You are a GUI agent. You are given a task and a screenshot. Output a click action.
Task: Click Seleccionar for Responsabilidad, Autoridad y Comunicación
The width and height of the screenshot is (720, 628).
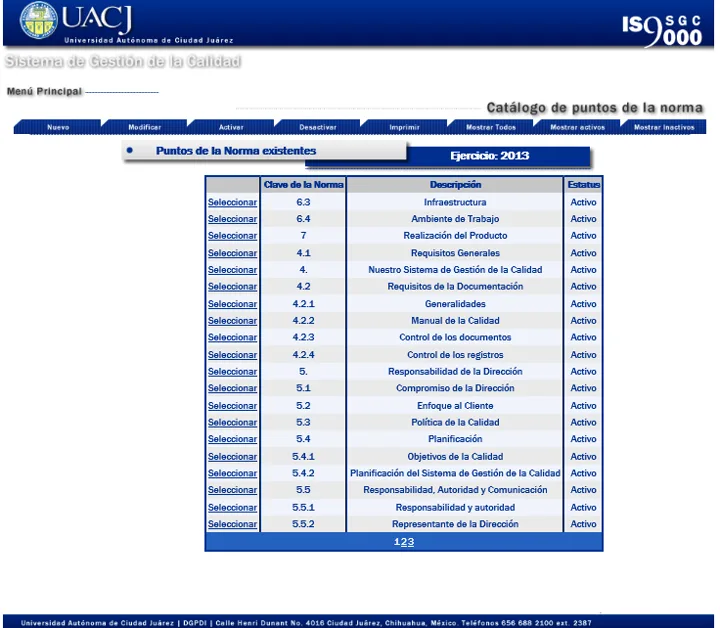pos(232,490)
